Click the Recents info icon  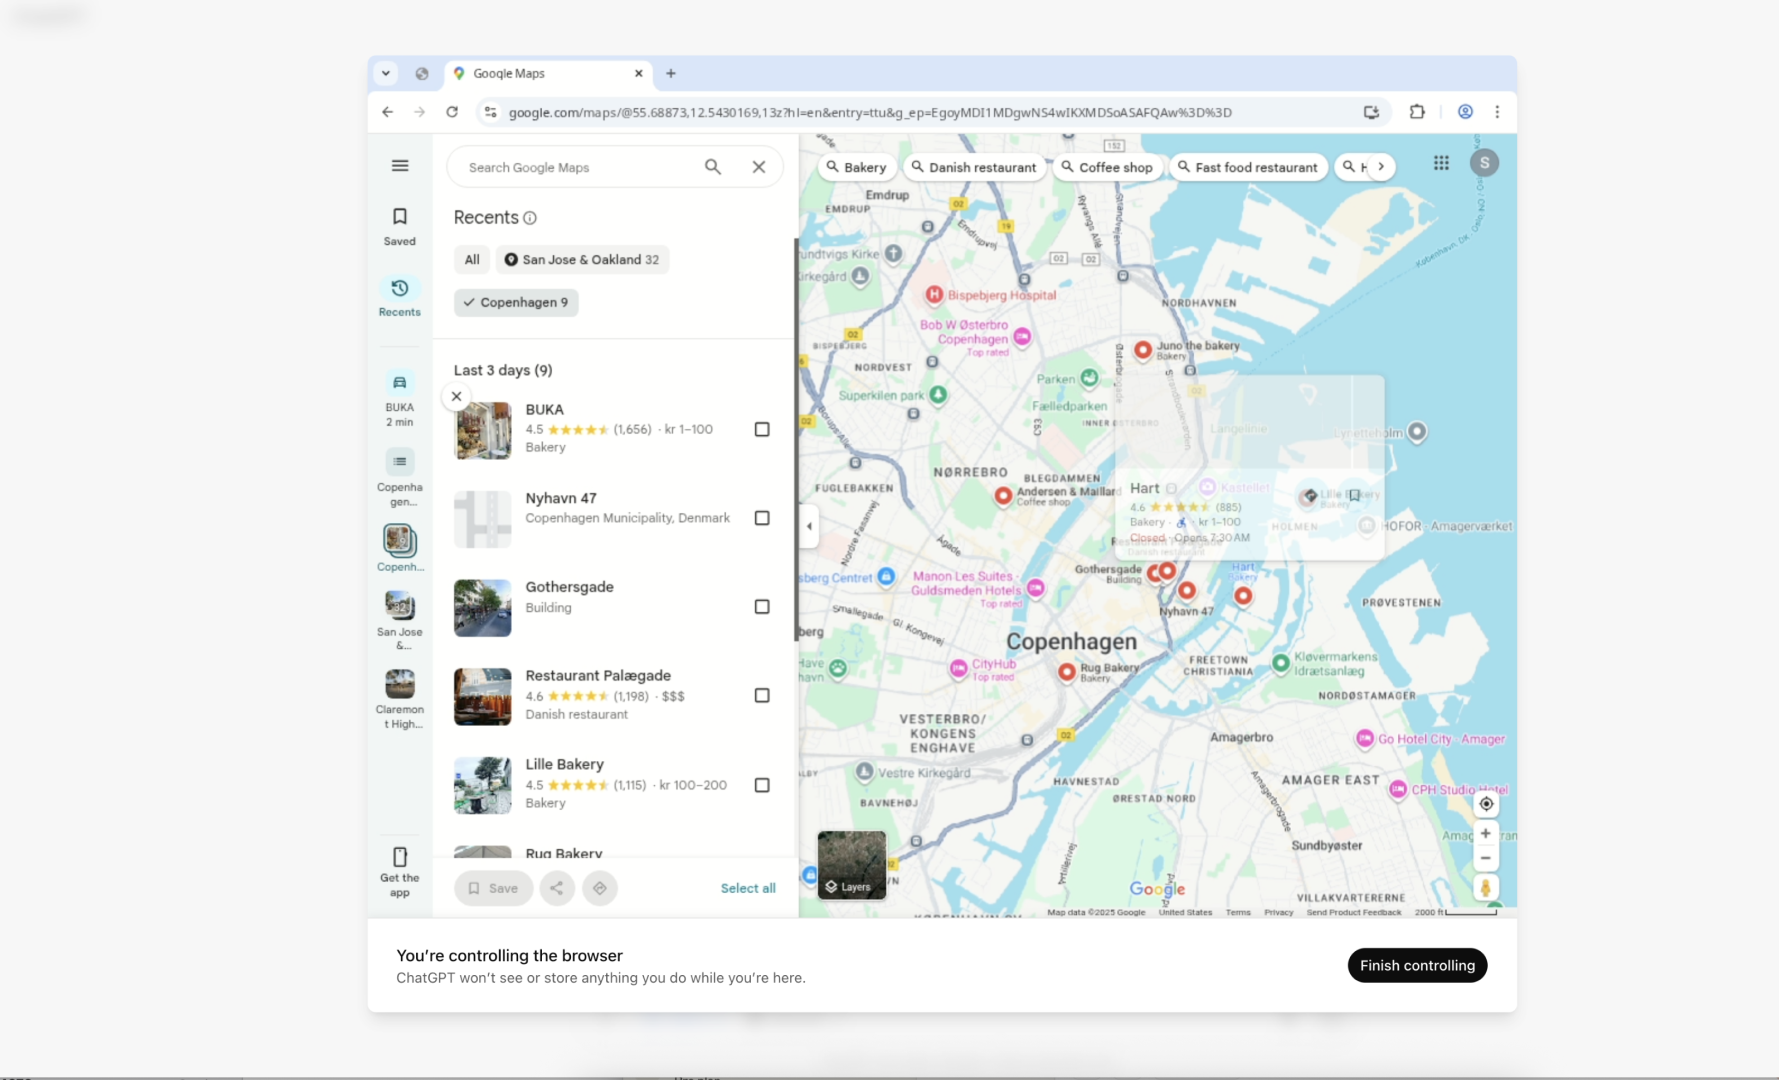pyautogui.click(x=530, y=218)
